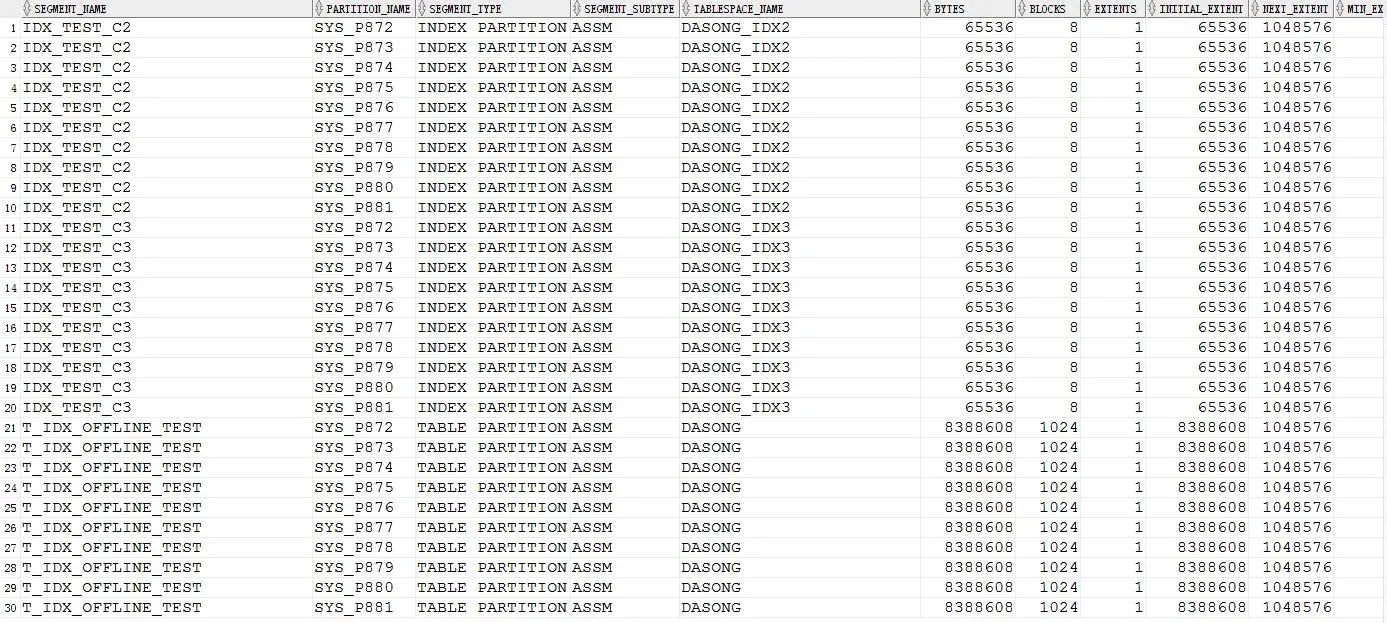Image resolution: width=1387 pixels, height=623 pixels.
Task: Select the blocks value 1024 in row 25
Action: click(1059, 507)
